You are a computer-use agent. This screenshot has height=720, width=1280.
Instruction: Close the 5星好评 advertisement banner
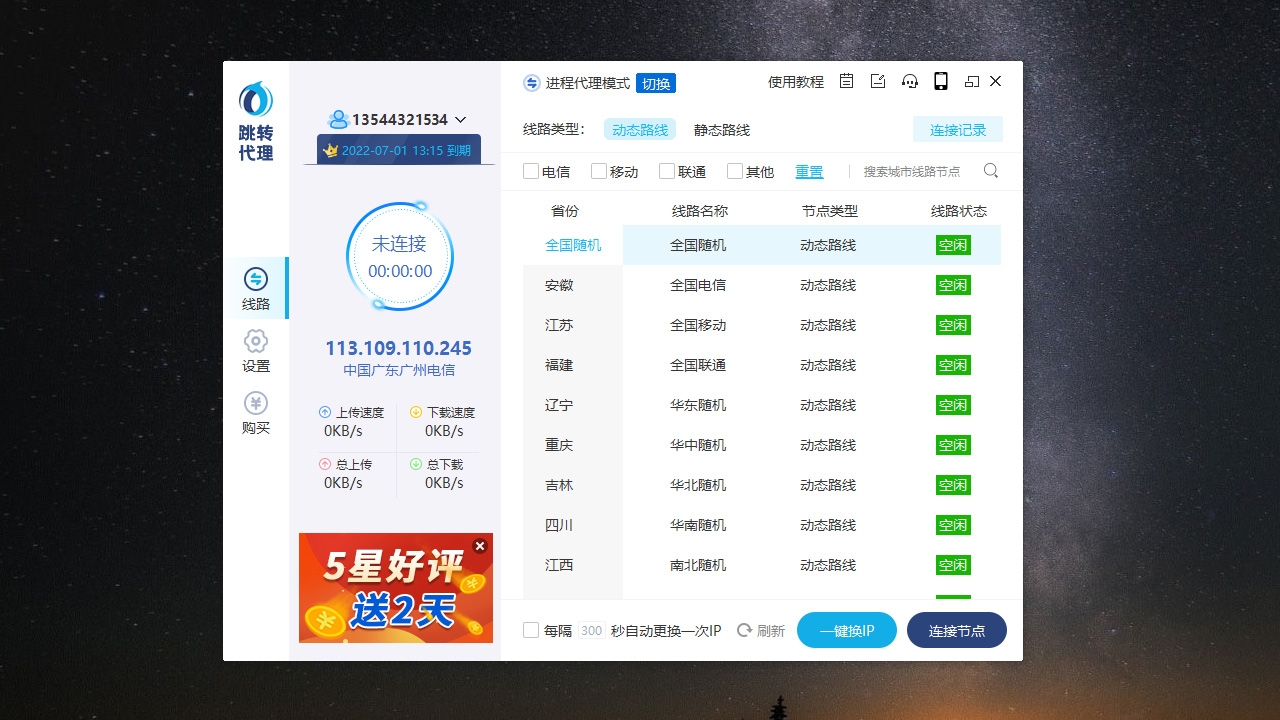click(480, 546)
